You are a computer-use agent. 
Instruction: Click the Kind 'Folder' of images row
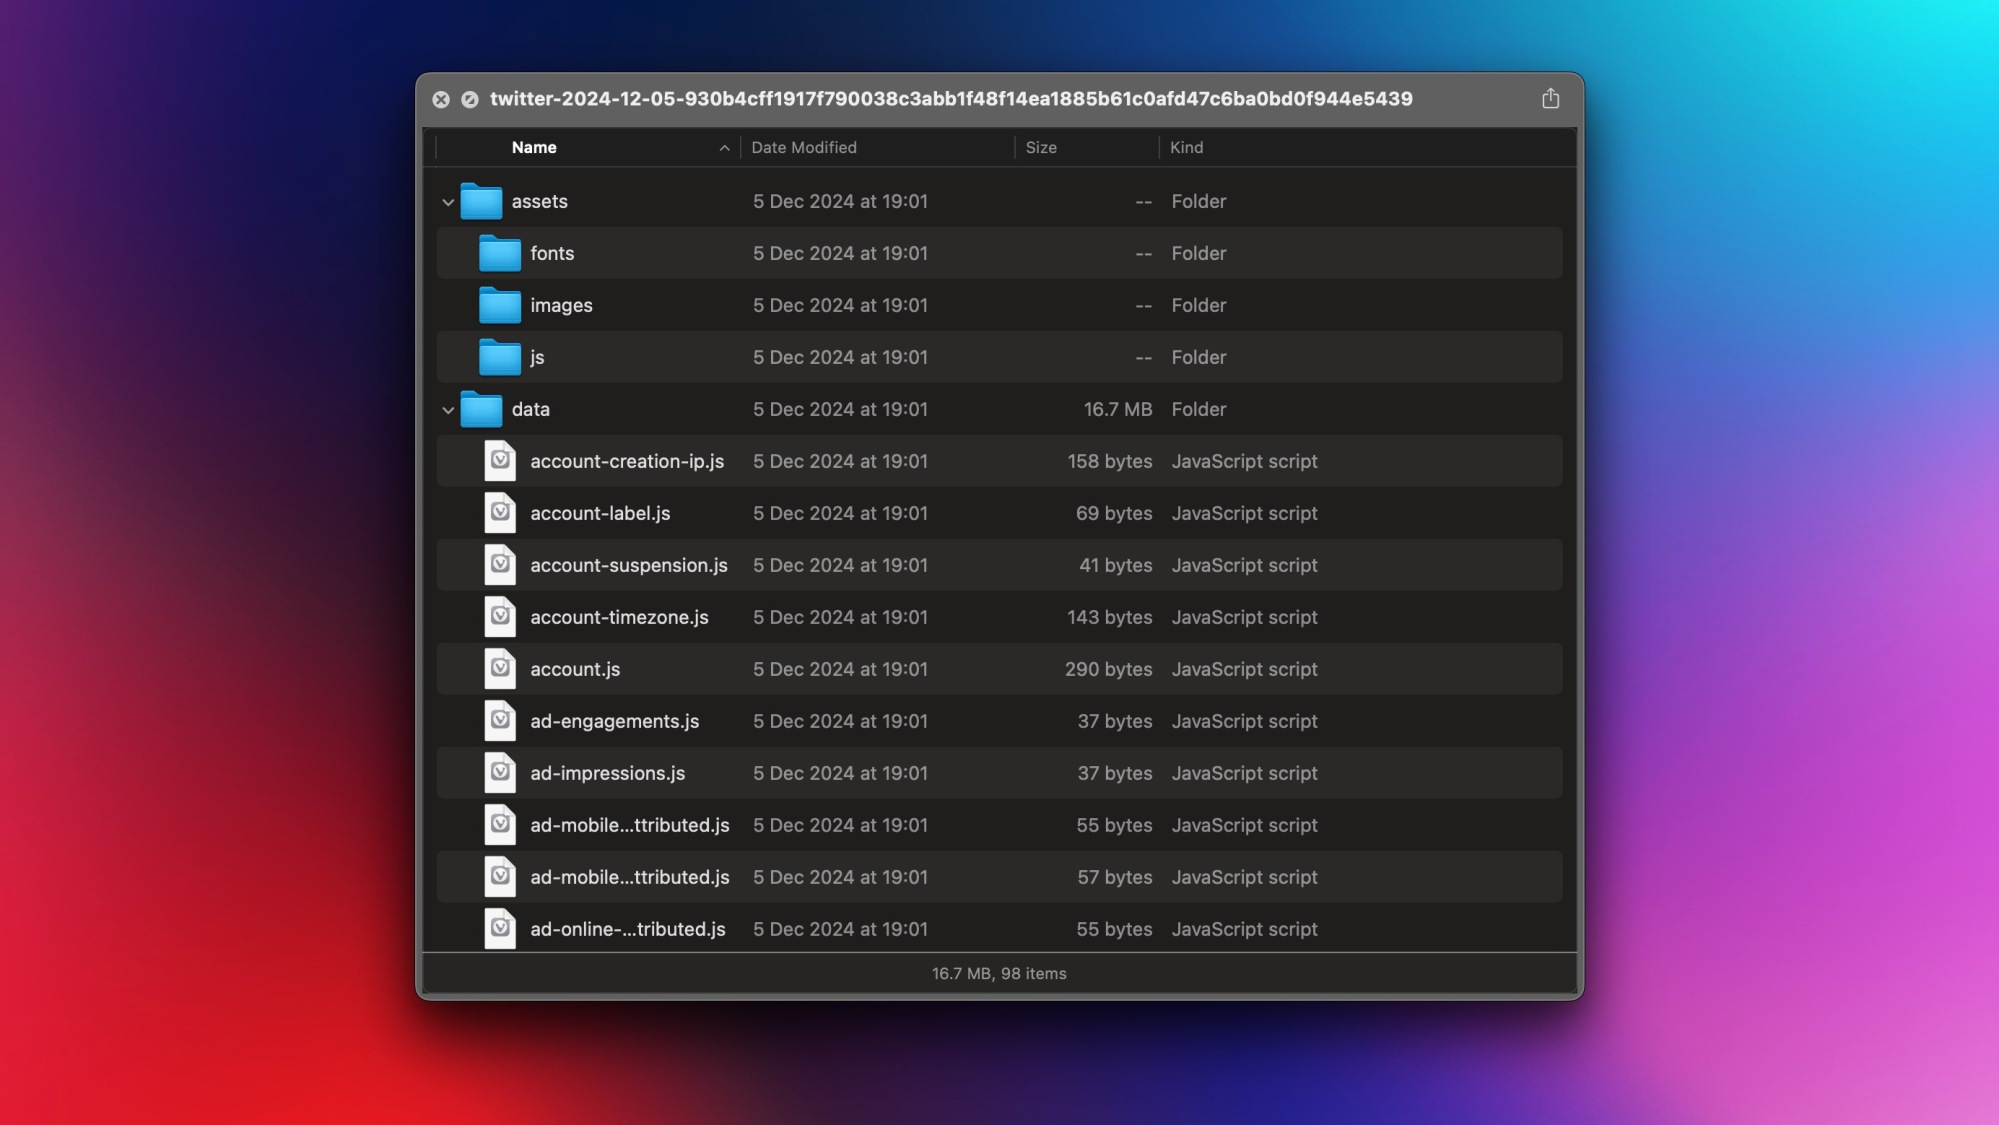point(1198,305)
